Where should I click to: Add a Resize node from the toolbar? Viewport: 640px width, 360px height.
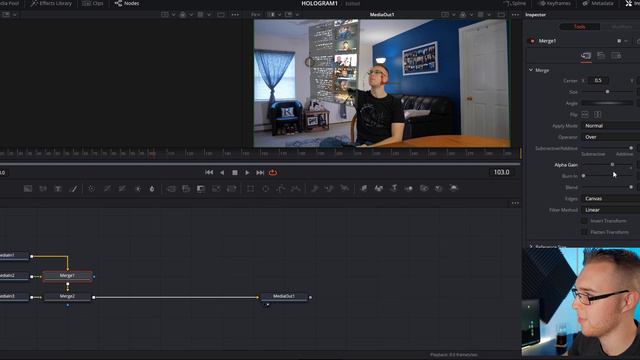pos(216,189)
